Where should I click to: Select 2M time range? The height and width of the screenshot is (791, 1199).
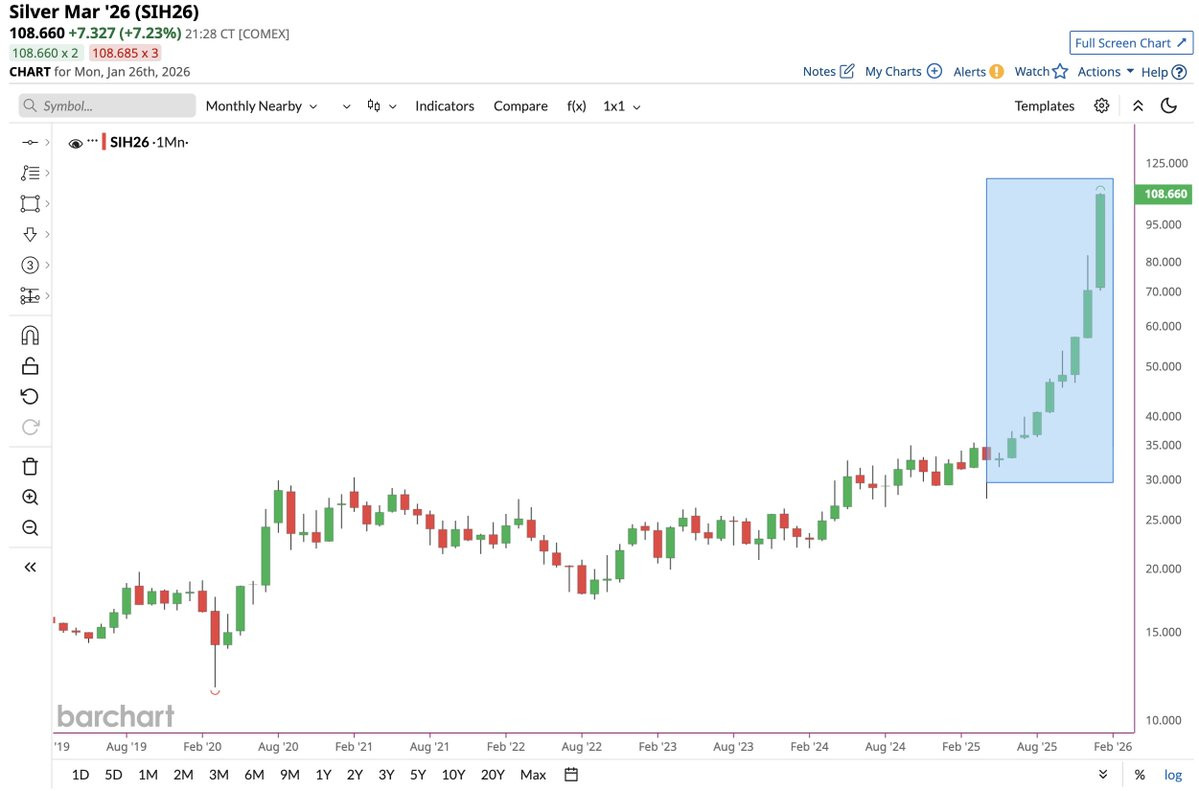click(x=183, y=775)
